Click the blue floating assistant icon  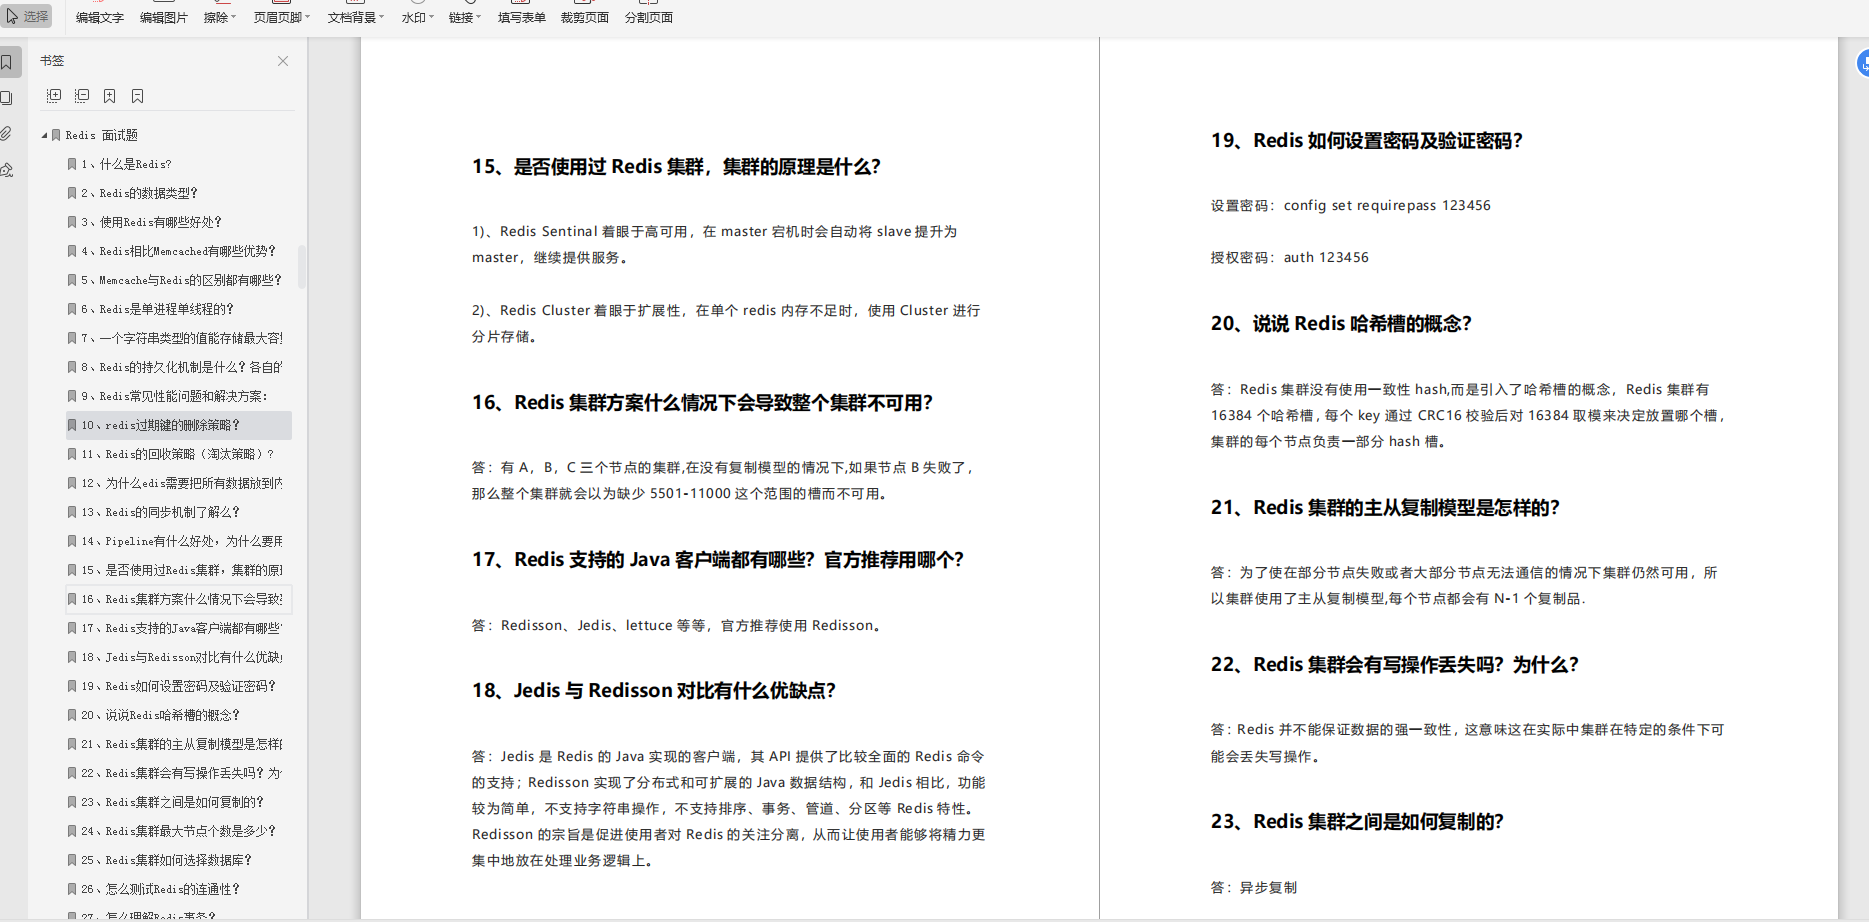pos(1863,63)
